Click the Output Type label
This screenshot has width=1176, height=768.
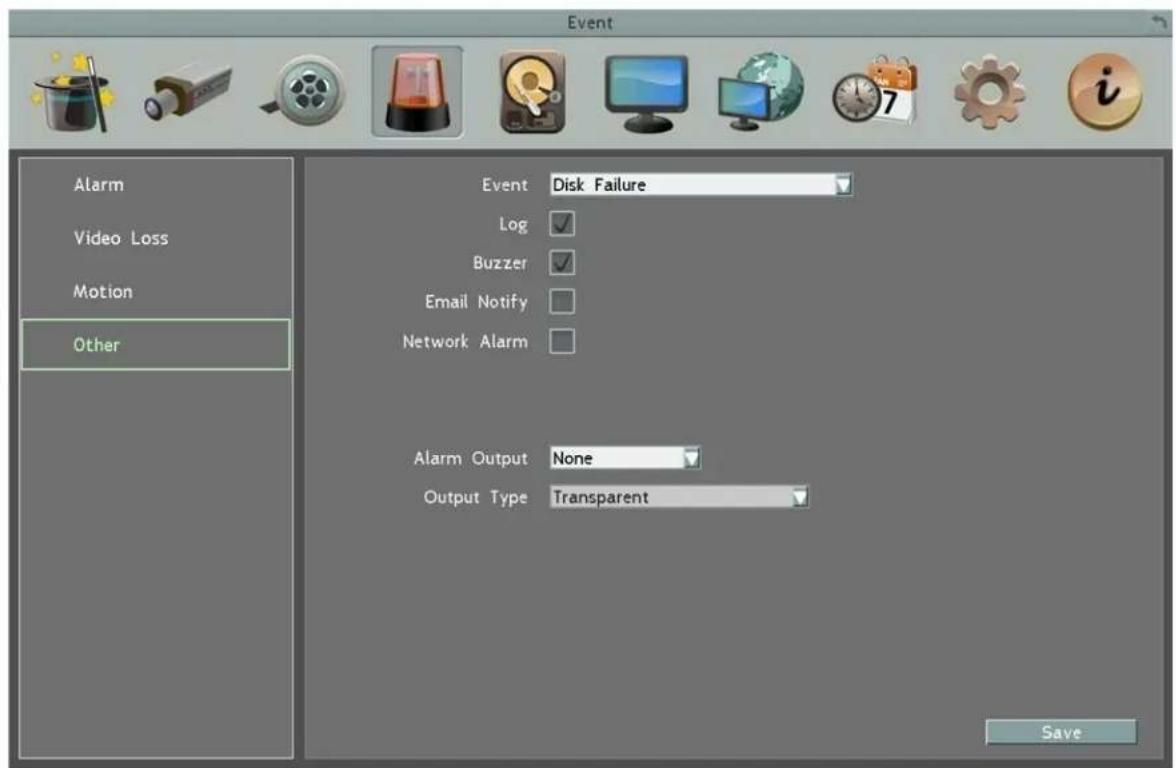click(x=476, y=497)
